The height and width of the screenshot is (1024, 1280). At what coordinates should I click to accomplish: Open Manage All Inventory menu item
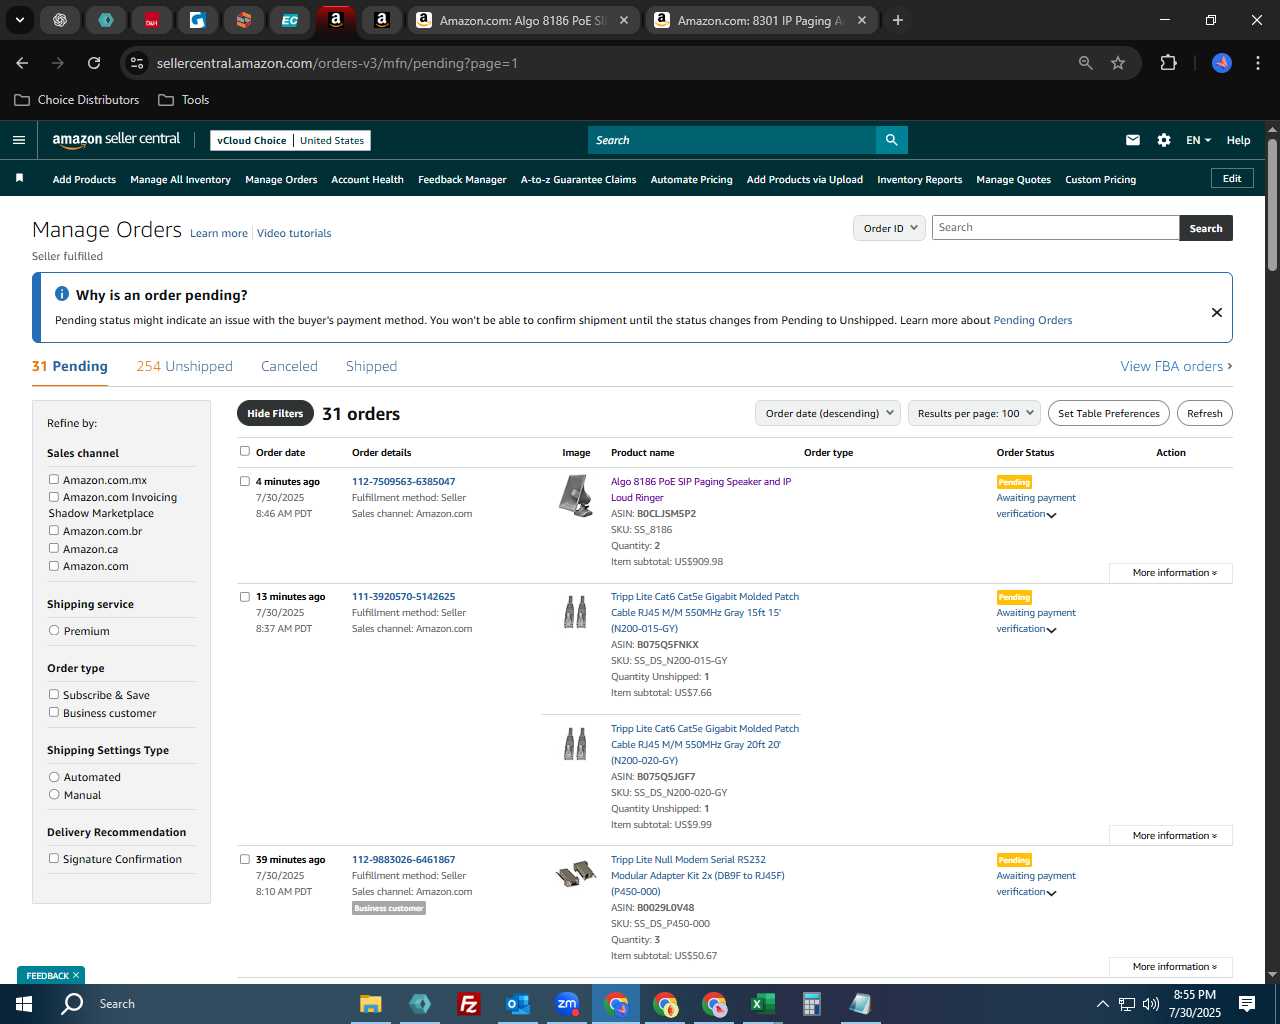click(180, 180)
